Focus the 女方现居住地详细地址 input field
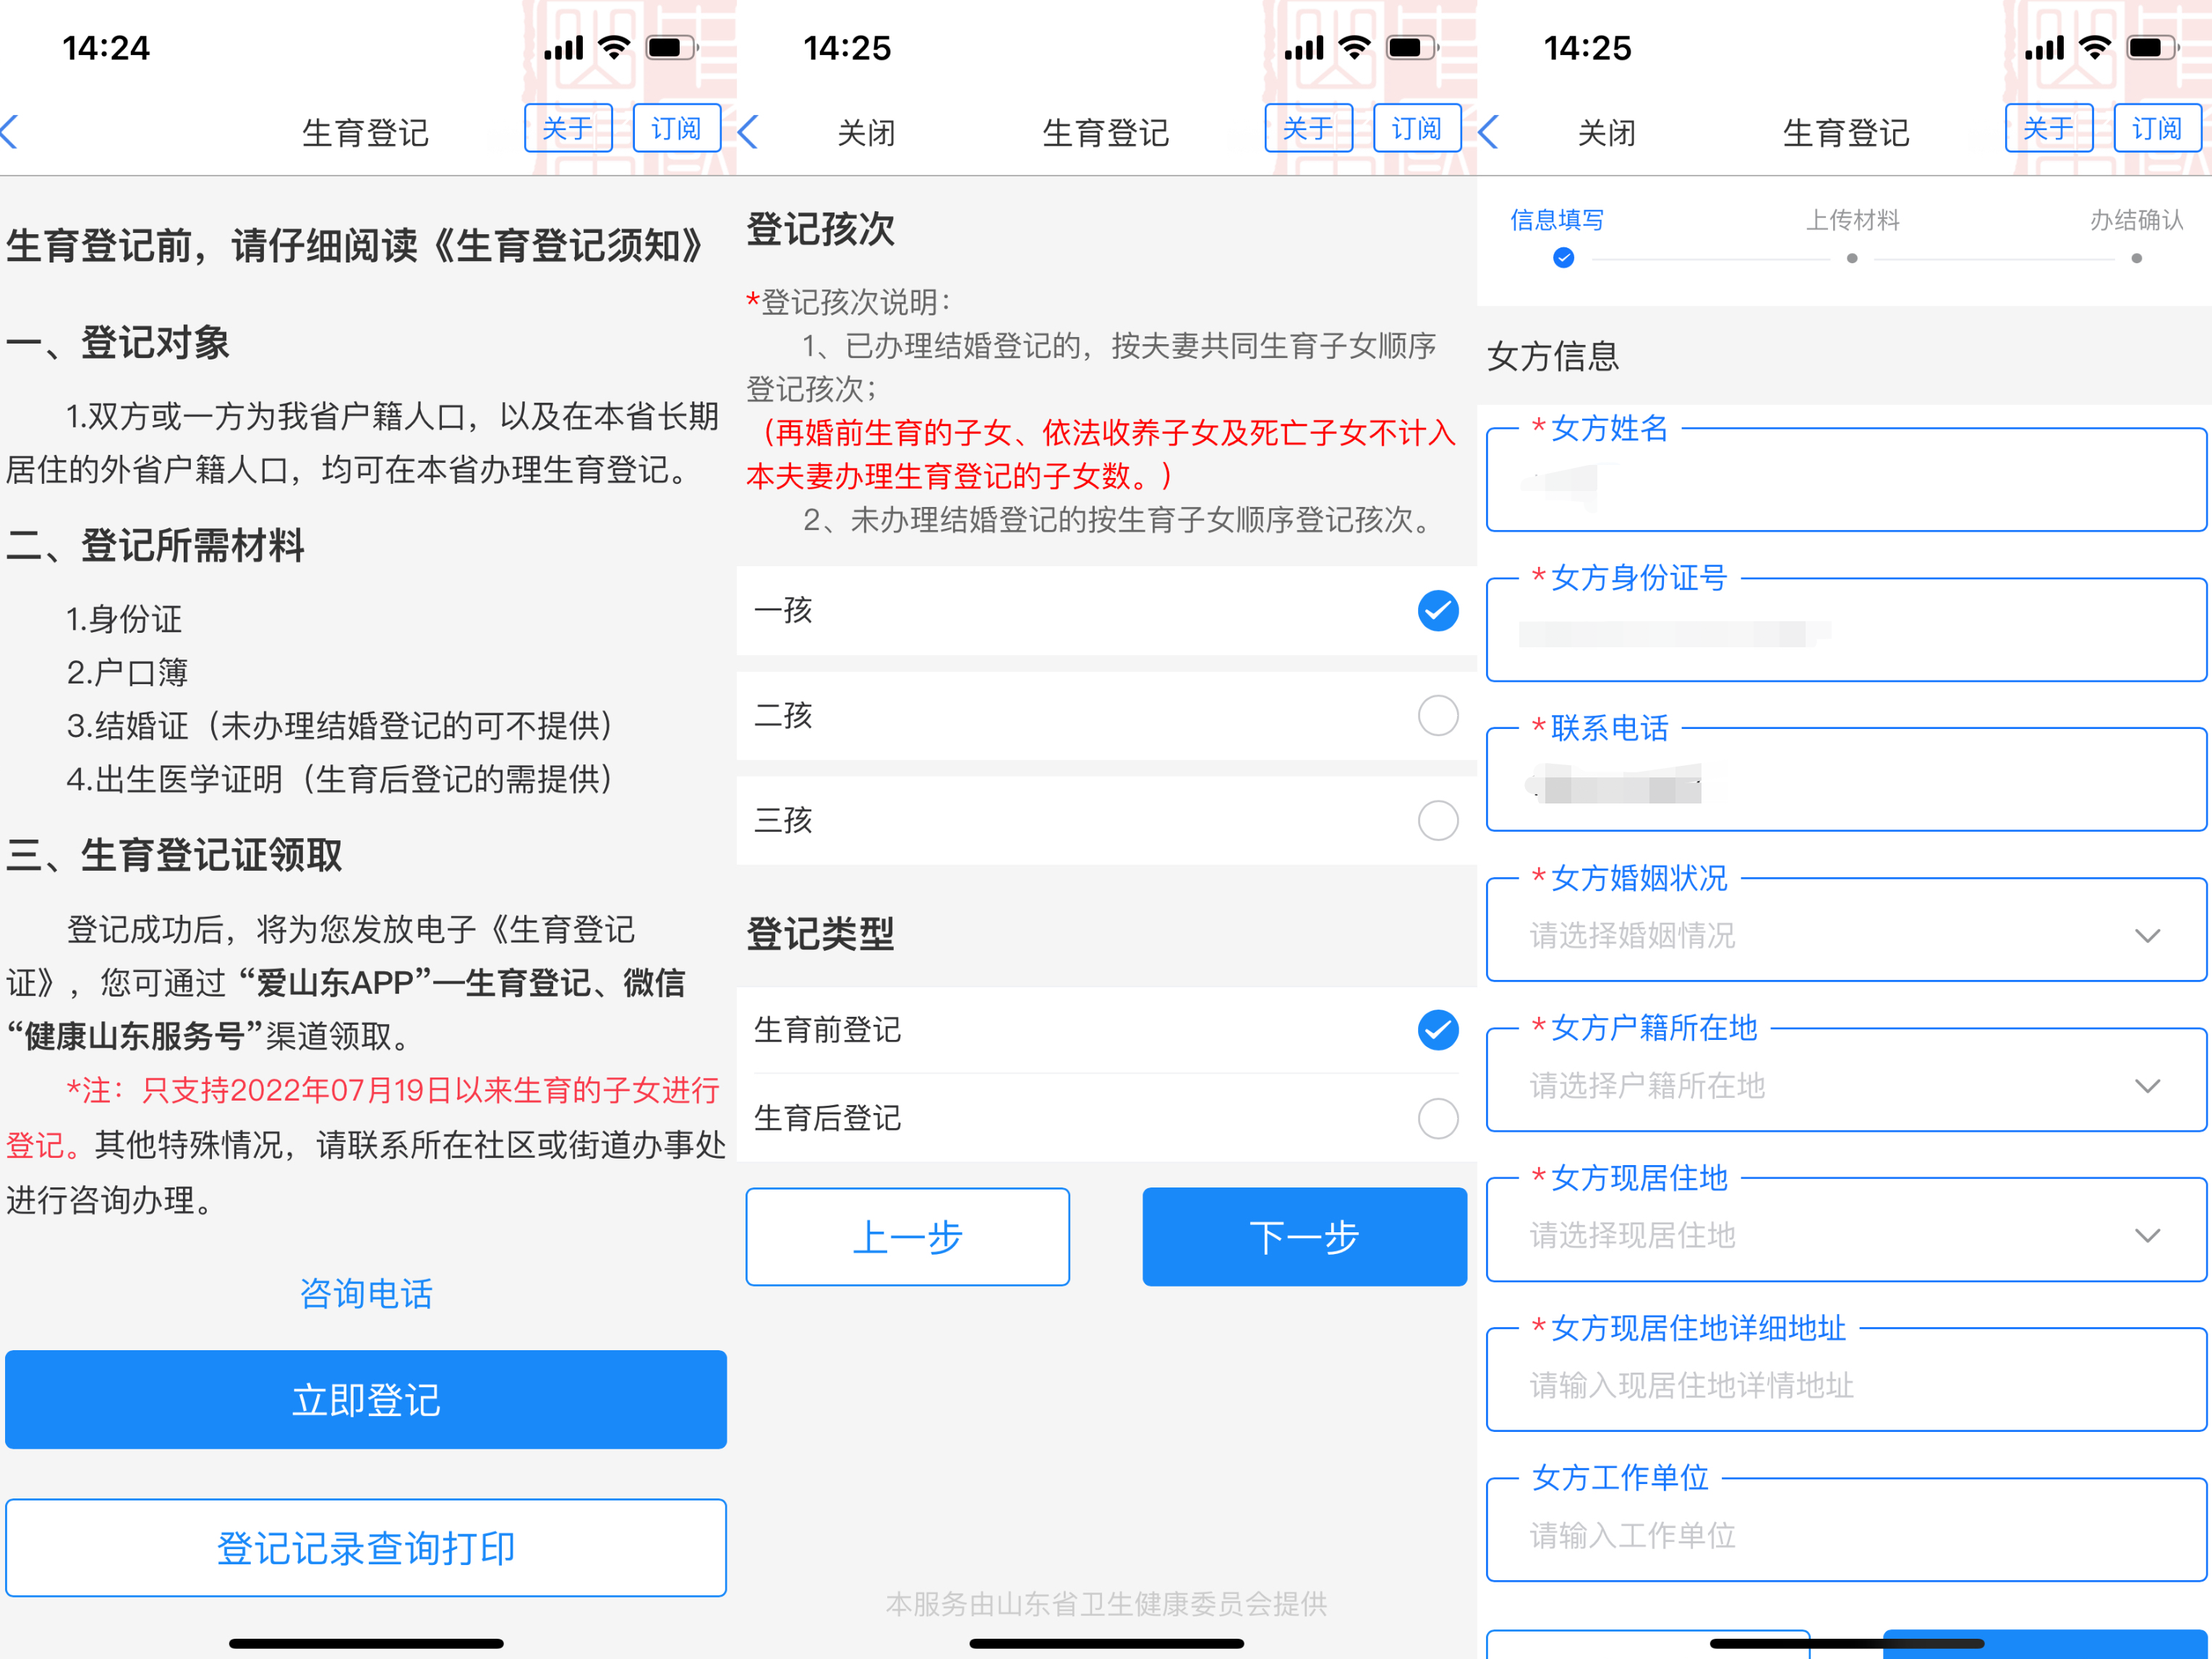Image resolution: width=2212 pixels, height=1659 pixels. pyautogui.click(x=1845, y=1386)
